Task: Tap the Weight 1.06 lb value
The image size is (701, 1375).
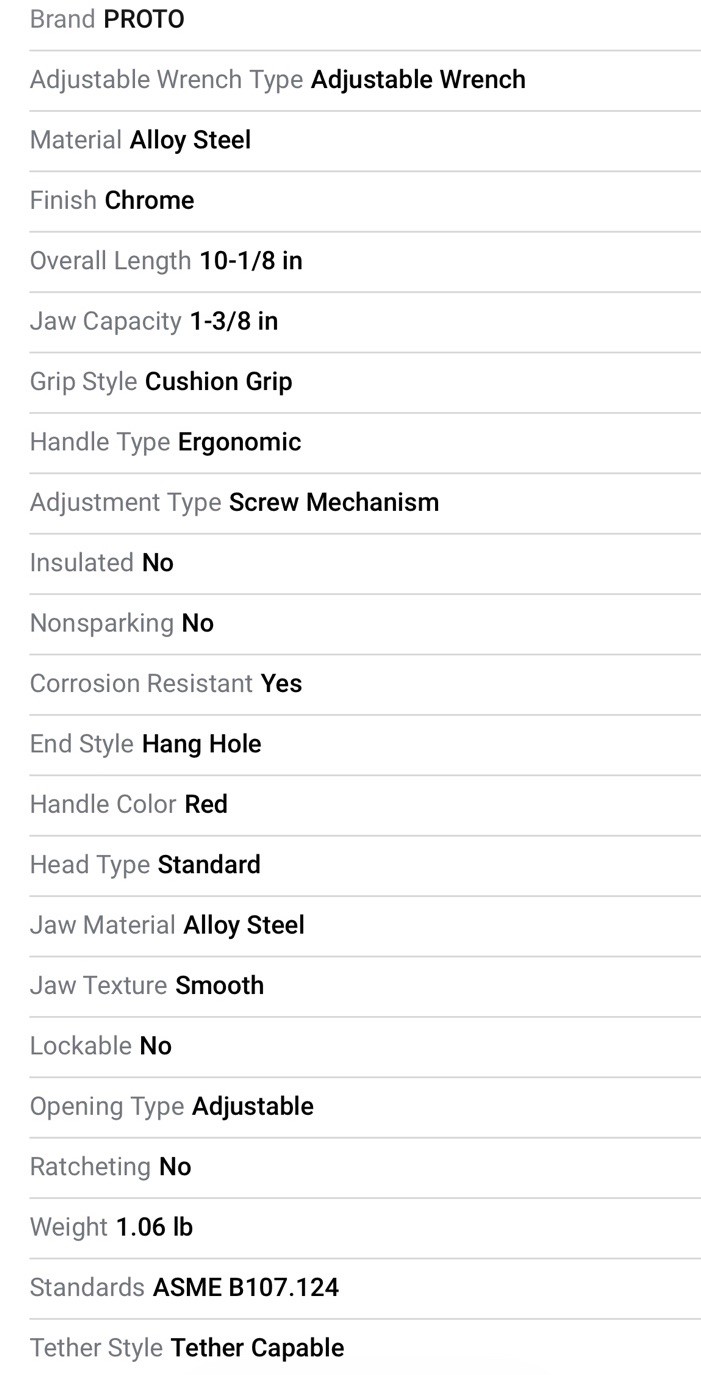Action: (x=154, y=1227)
